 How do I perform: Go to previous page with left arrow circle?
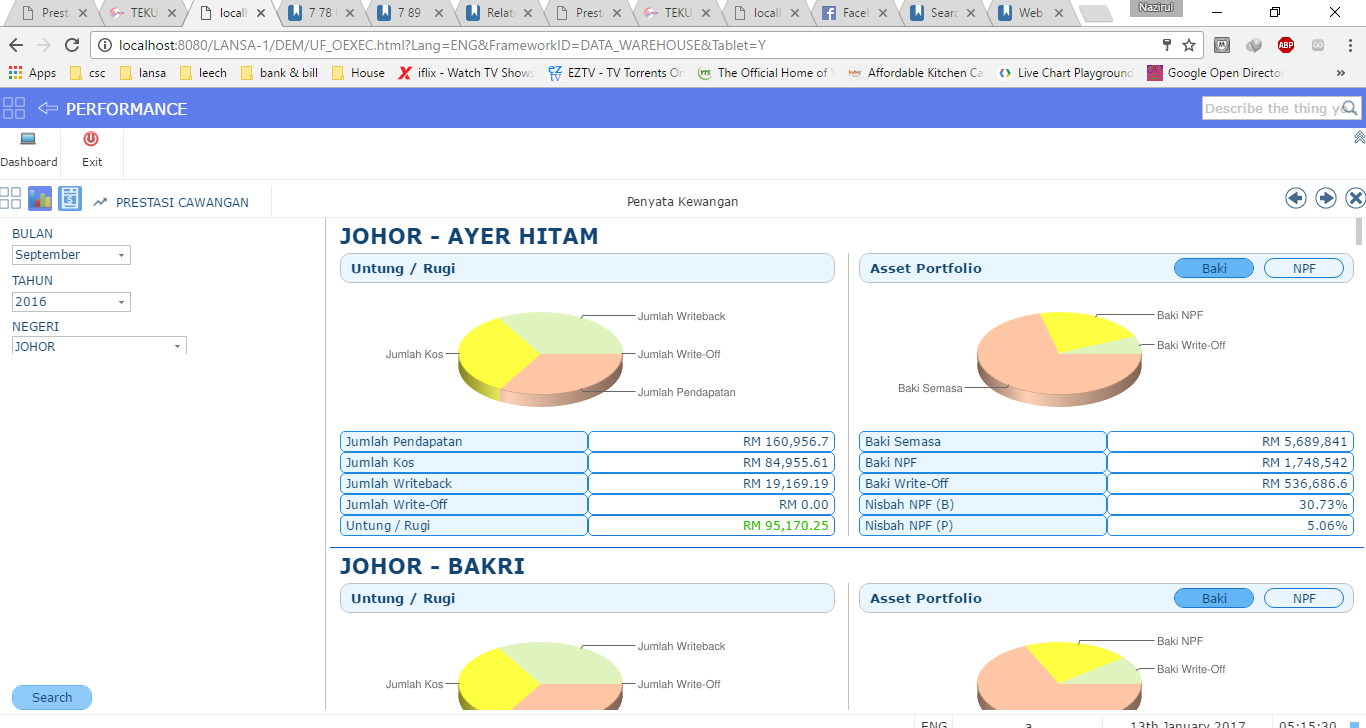1296,198
